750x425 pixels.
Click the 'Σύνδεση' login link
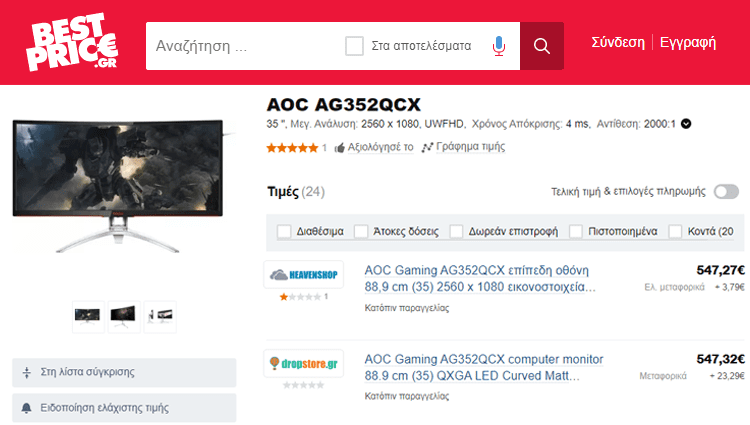pyautogui.click(x=618, y=43)
